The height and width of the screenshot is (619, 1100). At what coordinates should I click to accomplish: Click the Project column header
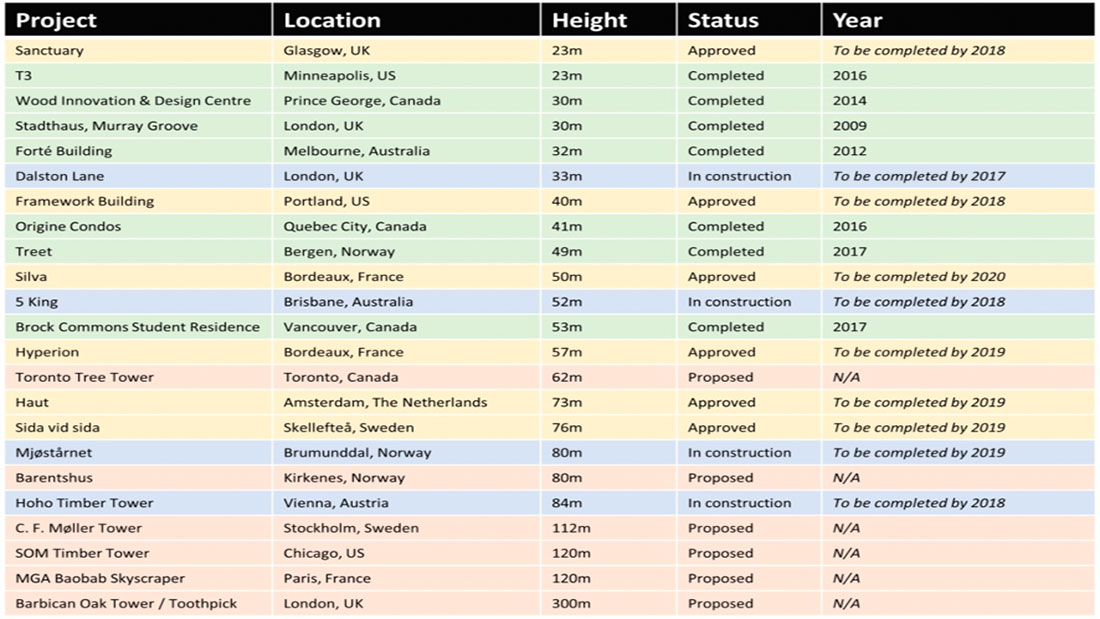[x=56, y=20]
